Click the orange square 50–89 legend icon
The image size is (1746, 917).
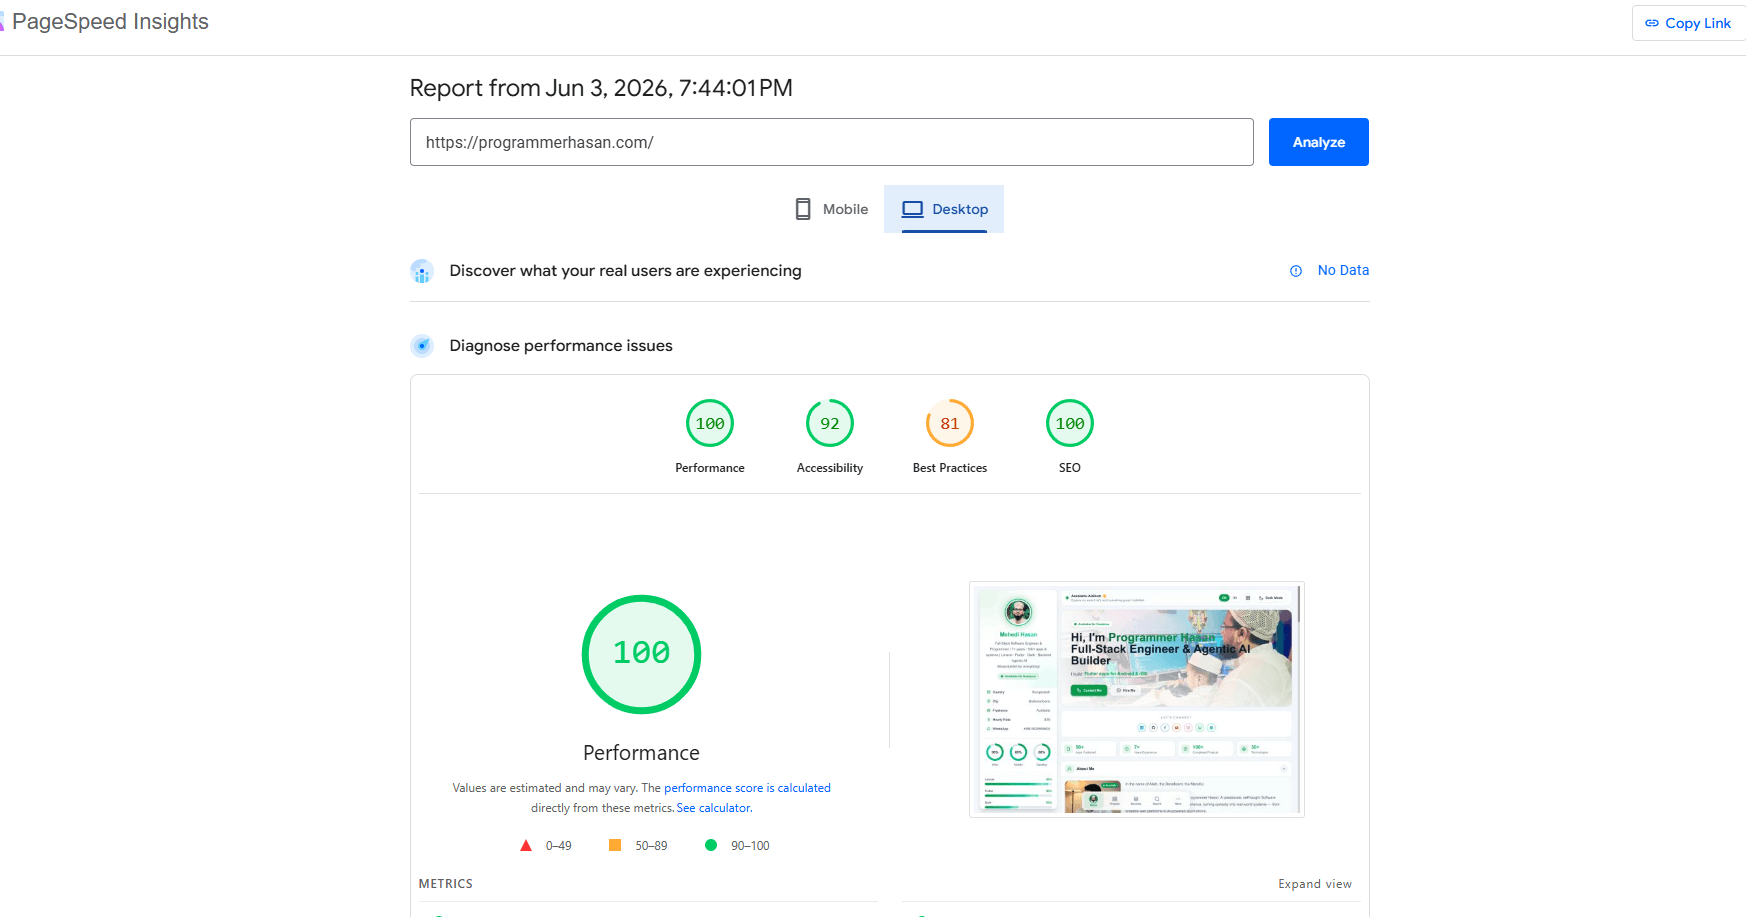click(x=615, y=845)
